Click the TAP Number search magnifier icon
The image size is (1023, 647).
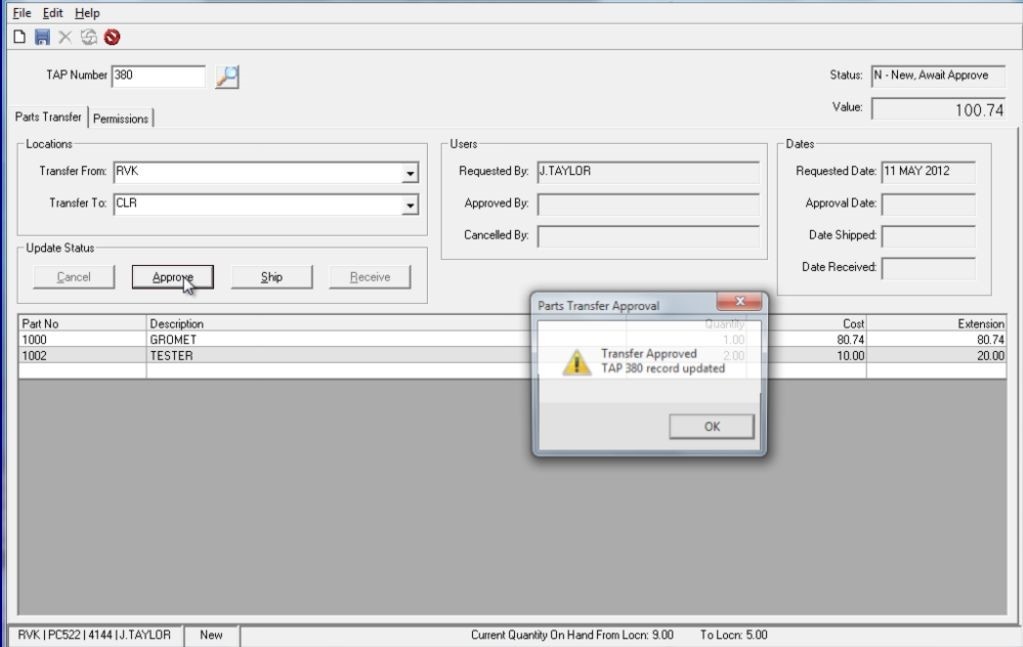tap(227, 77)
